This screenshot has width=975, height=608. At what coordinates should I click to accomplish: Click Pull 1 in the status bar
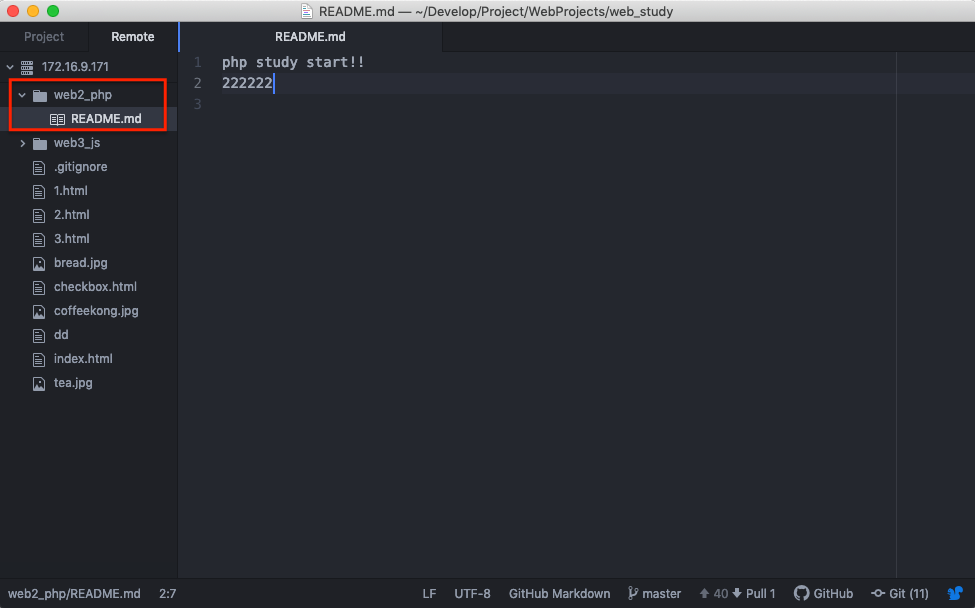[754, 594]
